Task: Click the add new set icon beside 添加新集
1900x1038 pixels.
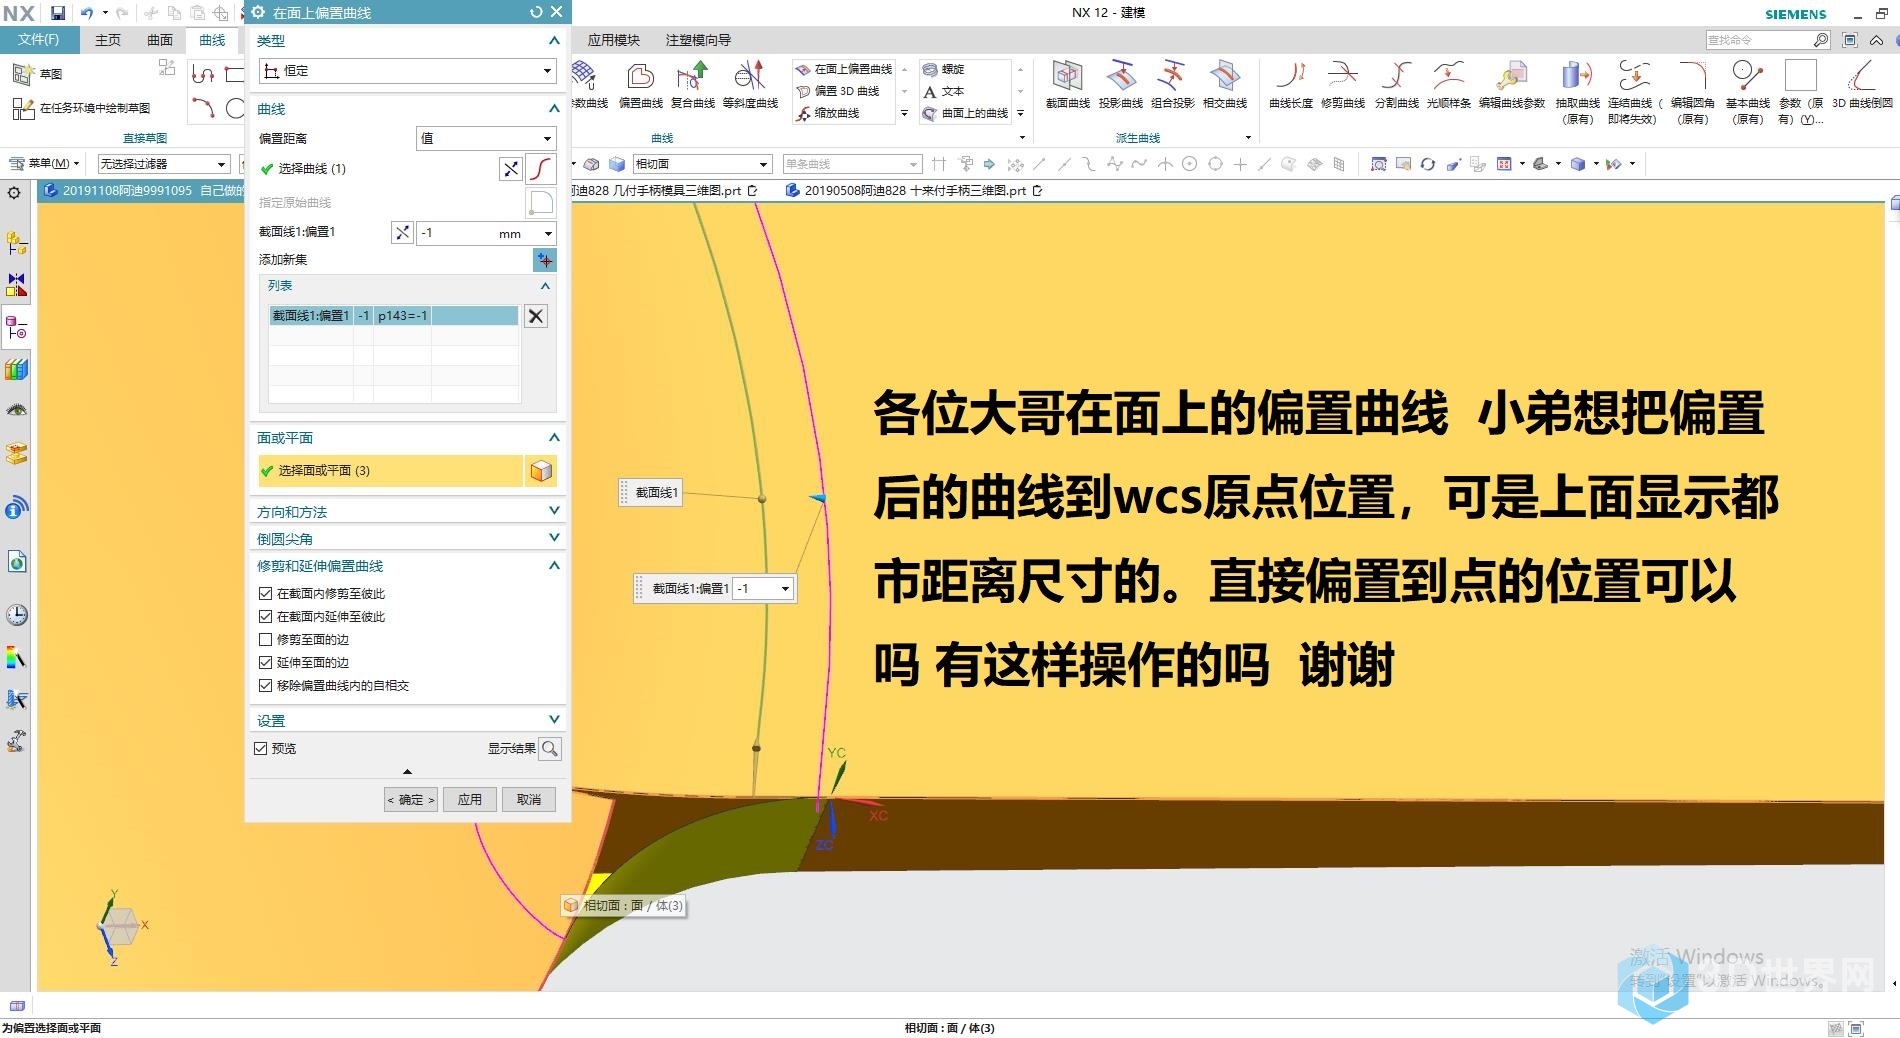Action: [544, 260]
